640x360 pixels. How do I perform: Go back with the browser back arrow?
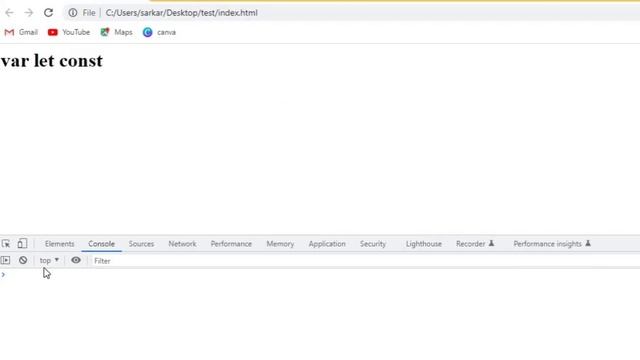[9, 13]
